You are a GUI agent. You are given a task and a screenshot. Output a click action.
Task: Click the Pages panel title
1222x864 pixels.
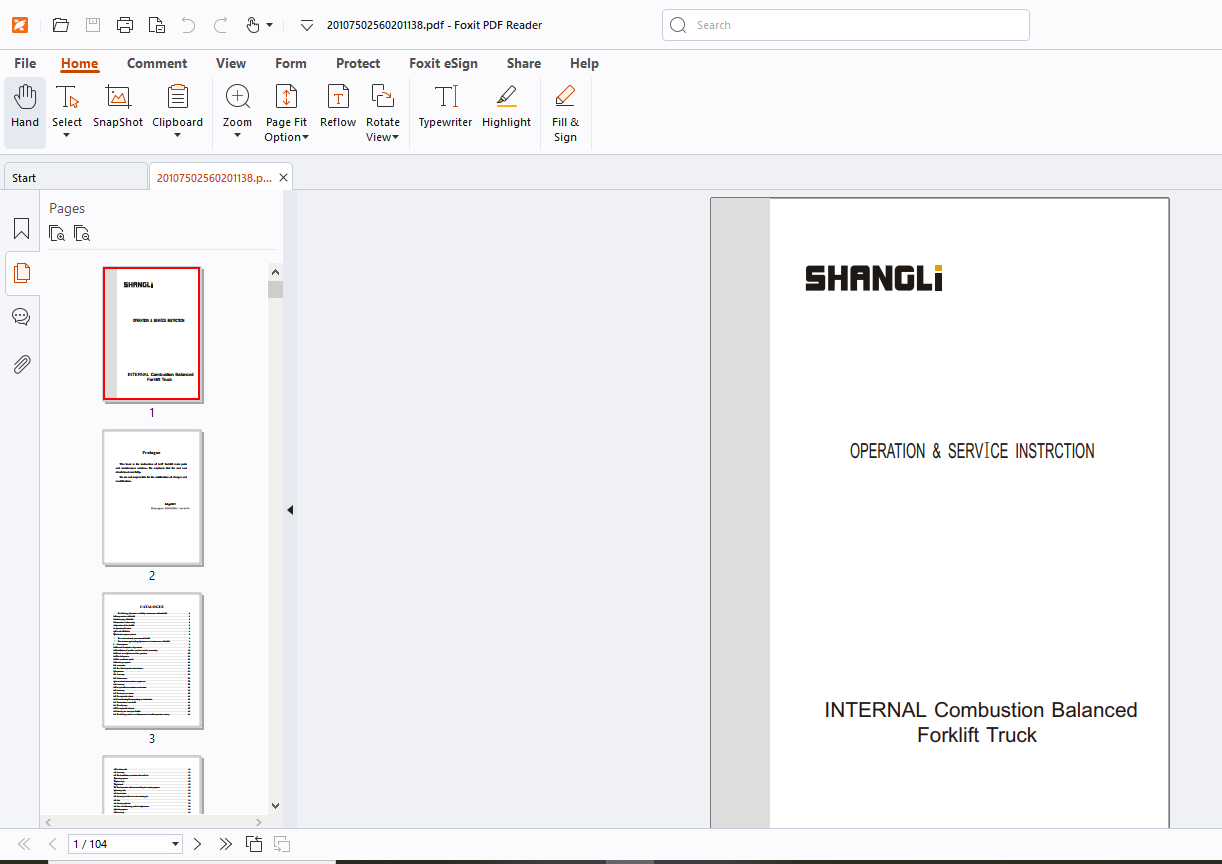click(x=67, y=208)
